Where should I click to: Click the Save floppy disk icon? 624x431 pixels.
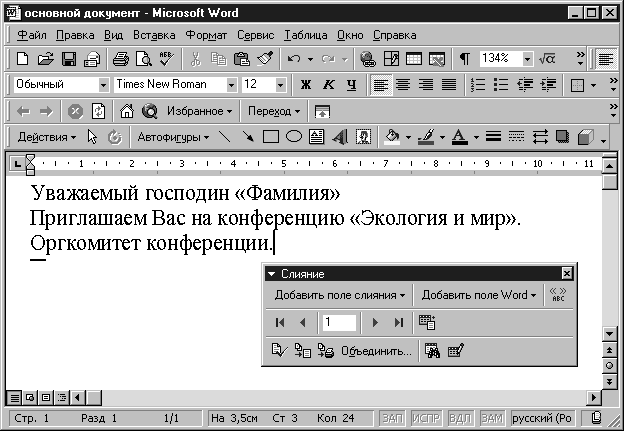tap(69, 60)
